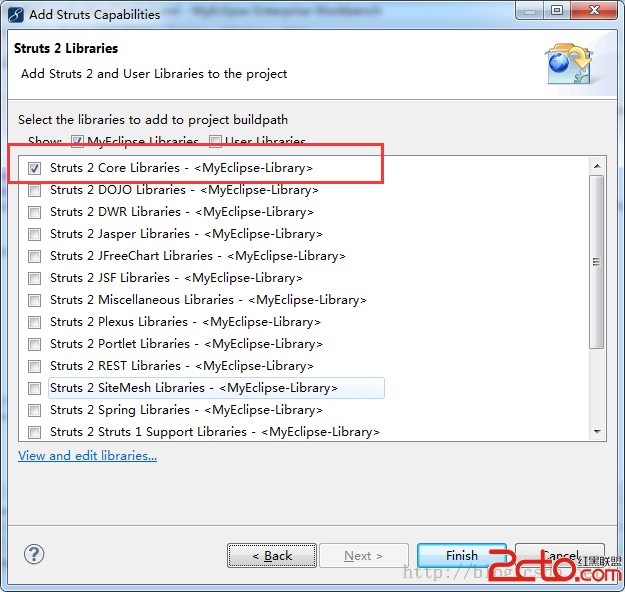Check Struts 2 JSF Libraries box
Image resolution: width=625 pixels, height=592 pixels.
35,278
